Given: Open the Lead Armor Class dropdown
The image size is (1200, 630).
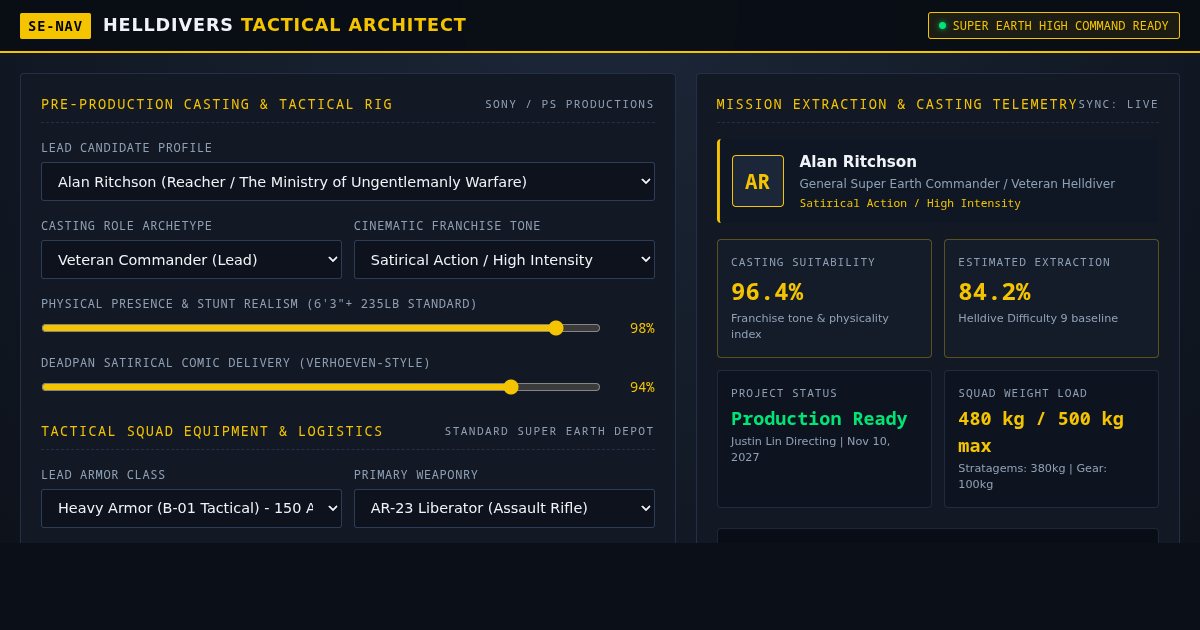Looking at the screenshot, I should click(191, 509).
